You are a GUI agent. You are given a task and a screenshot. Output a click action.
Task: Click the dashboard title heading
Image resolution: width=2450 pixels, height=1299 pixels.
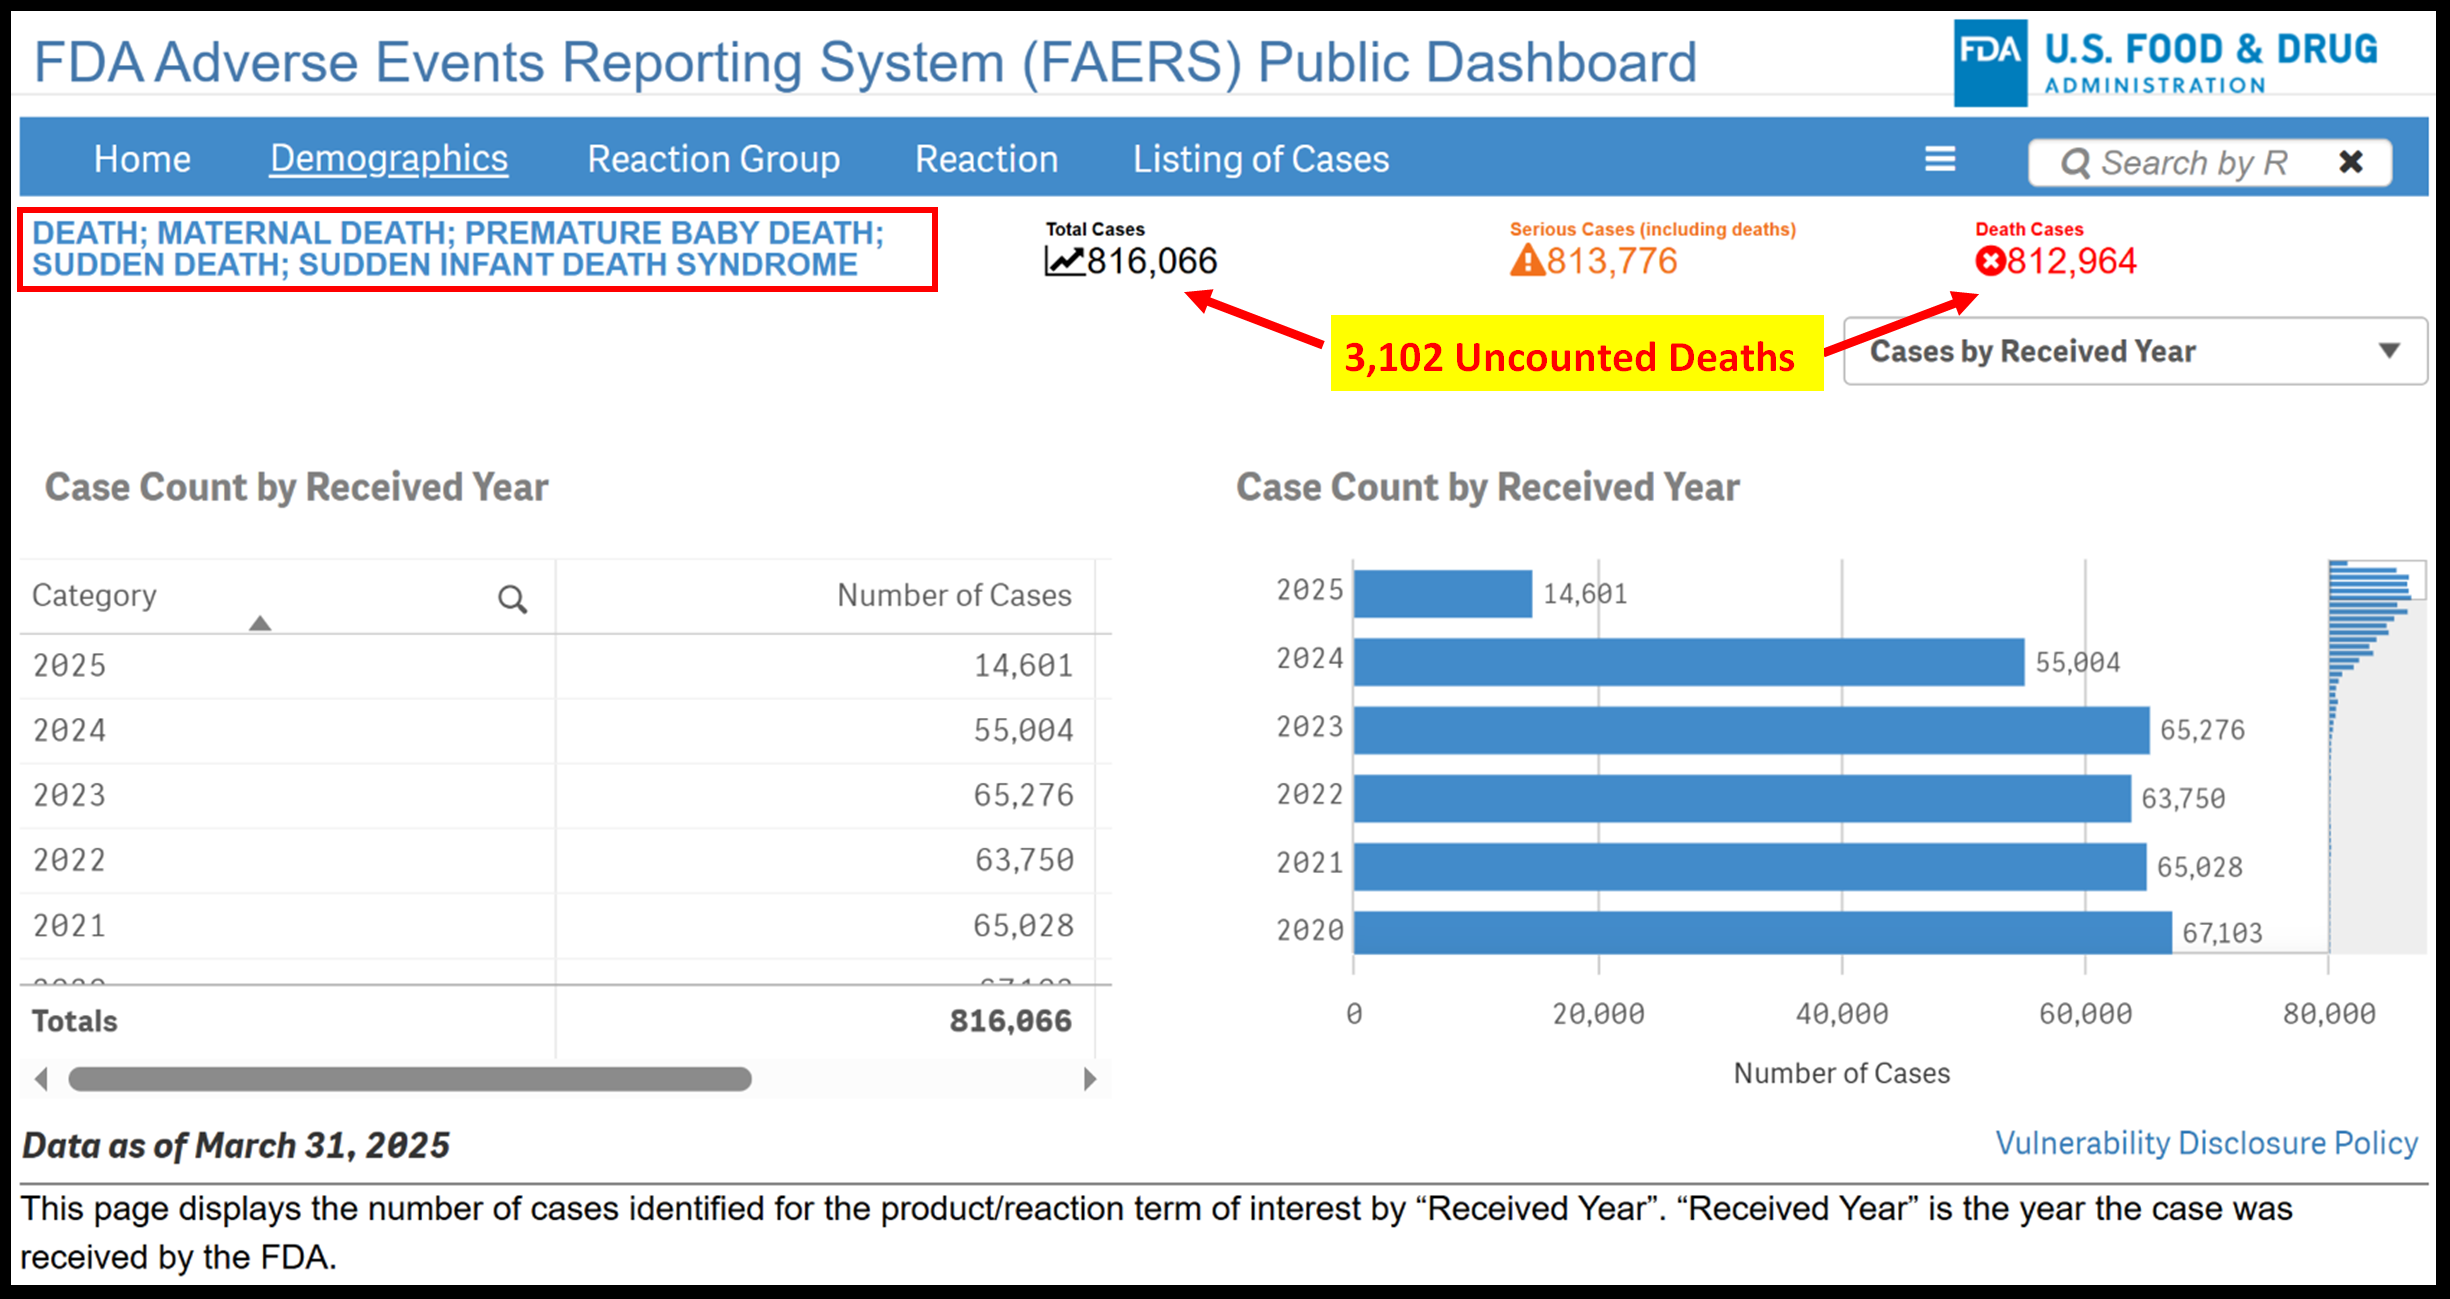865,63
